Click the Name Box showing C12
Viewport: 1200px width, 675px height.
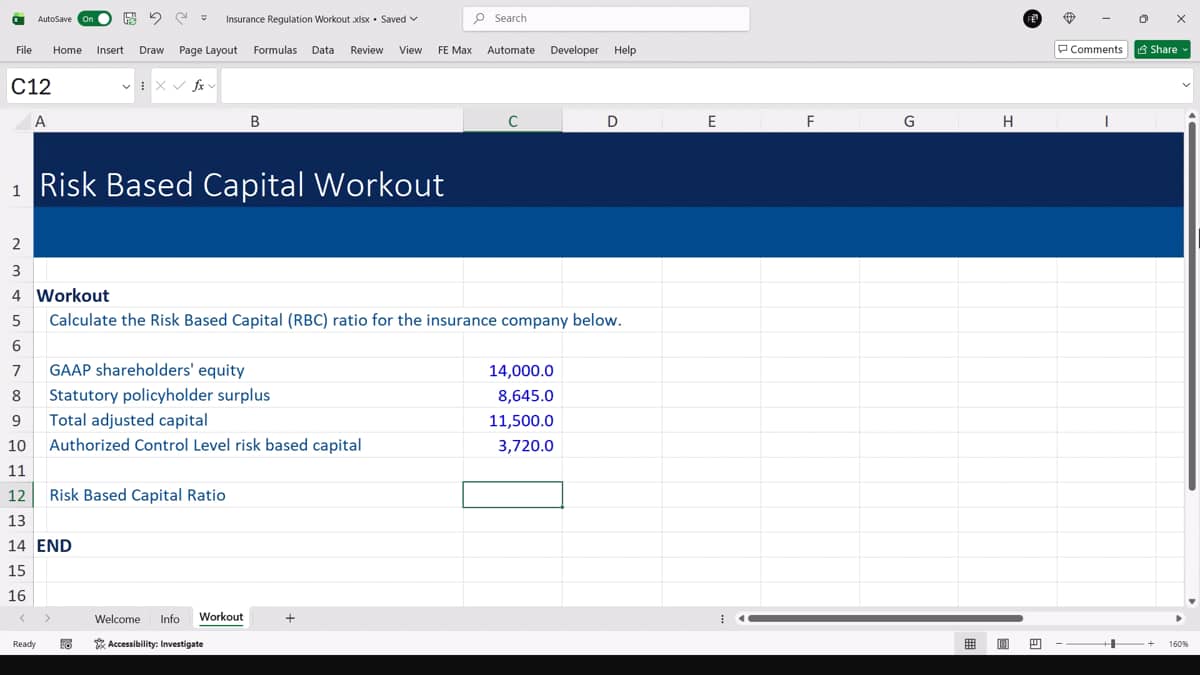63,86
